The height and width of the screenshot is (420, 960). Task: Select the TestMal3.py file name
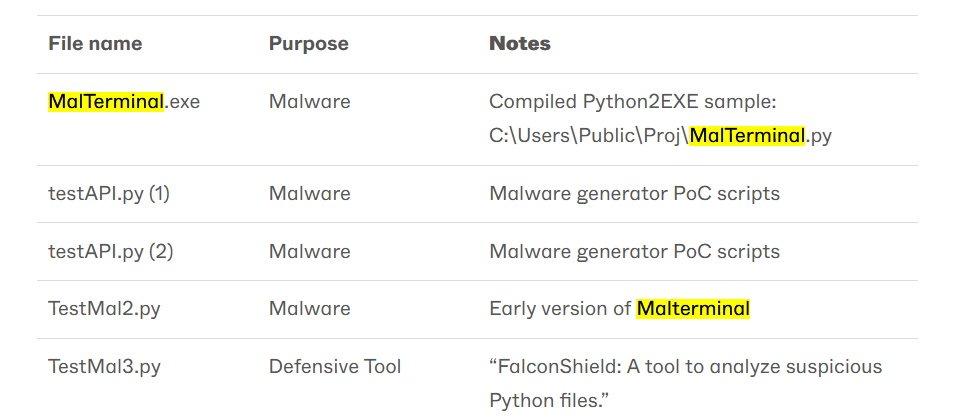point(104,367)
